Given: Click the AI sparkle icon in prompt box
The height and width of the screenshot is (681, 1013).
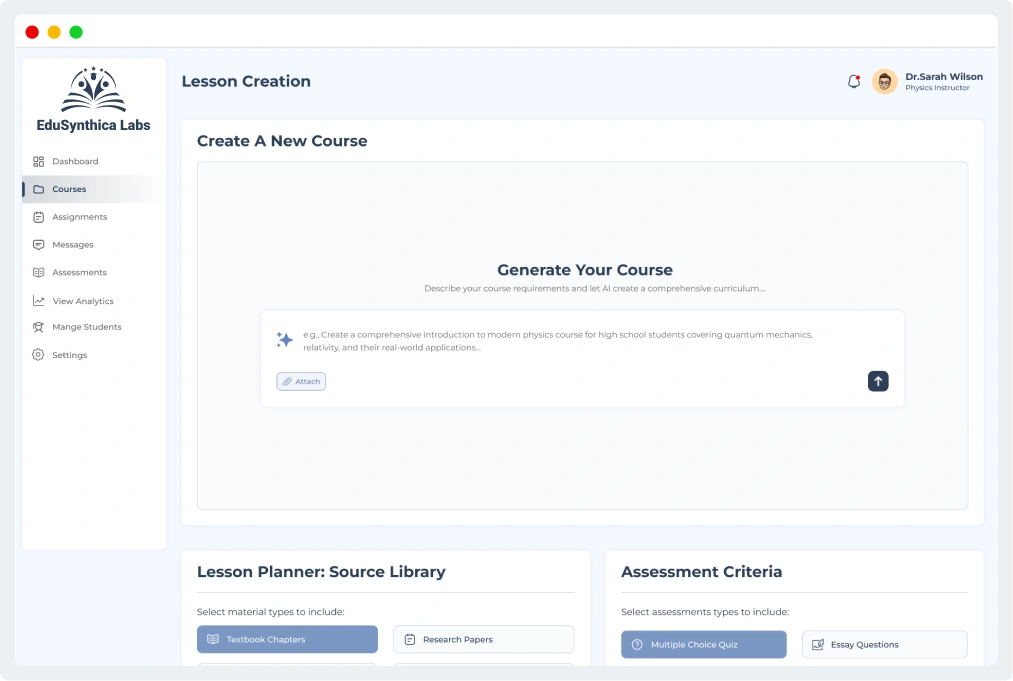Looking at the screenshot, I should (x=285, y=340).
